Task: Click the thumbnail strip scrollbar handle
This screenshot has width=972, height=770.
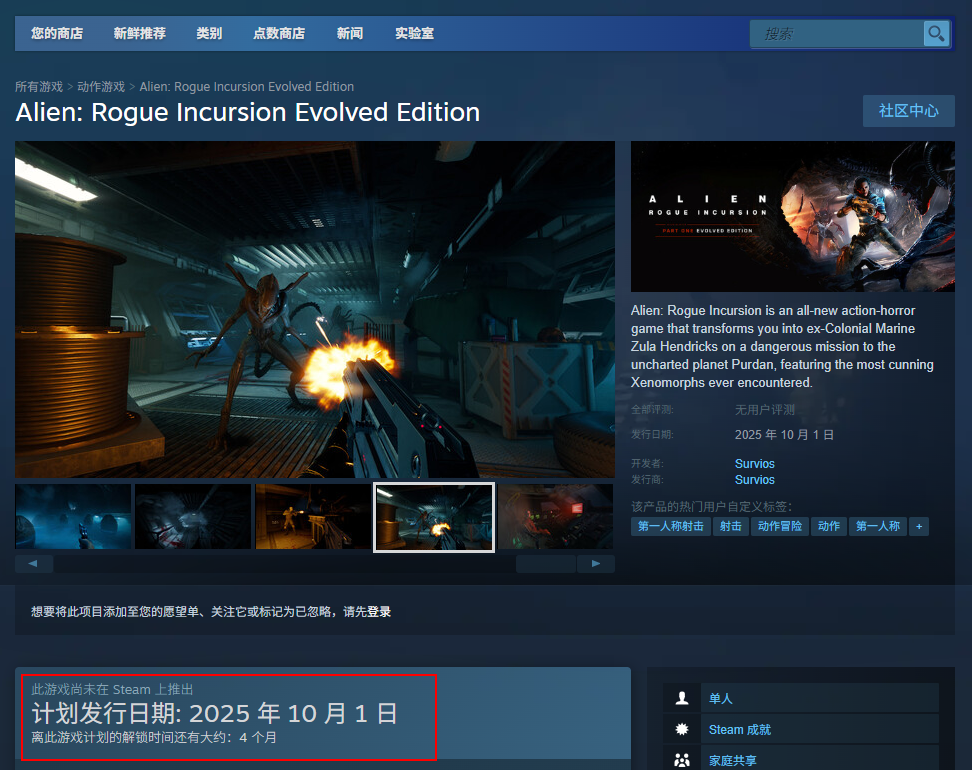Action: (546, 564)
